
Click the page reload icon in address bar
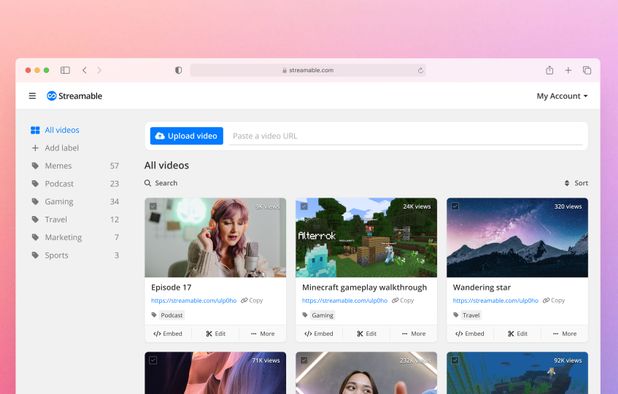tap(421, 70)
